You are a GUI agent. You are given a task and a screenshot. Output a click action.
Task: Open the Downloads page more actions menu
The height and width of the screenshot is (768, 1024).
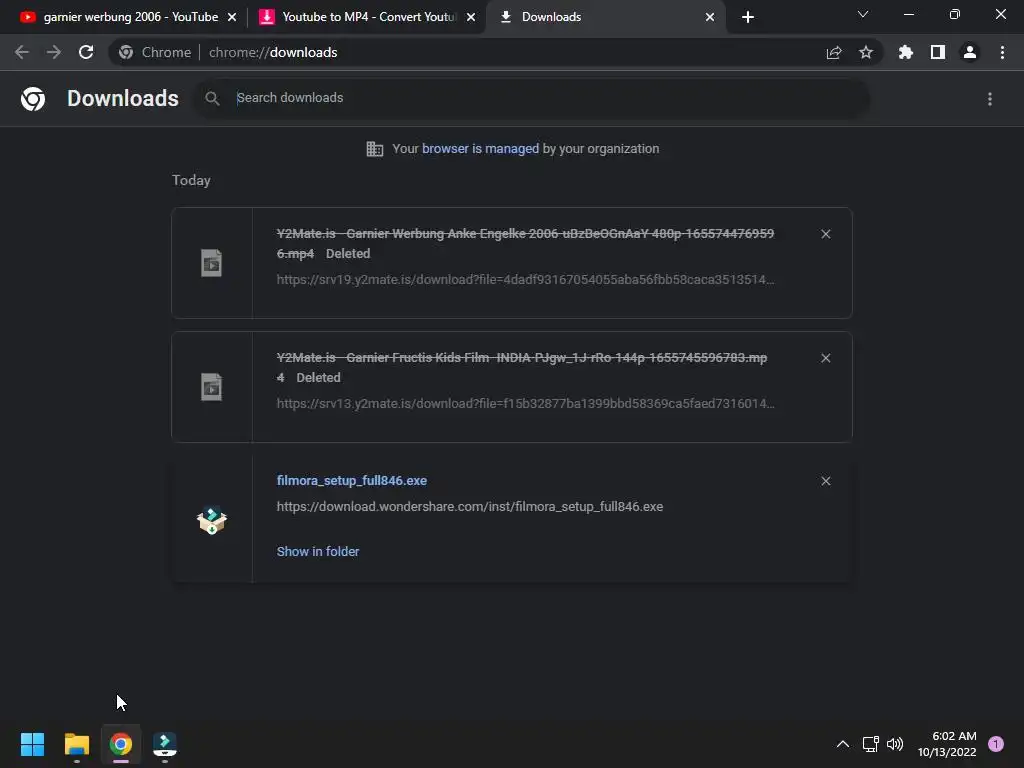click(990, 99)
